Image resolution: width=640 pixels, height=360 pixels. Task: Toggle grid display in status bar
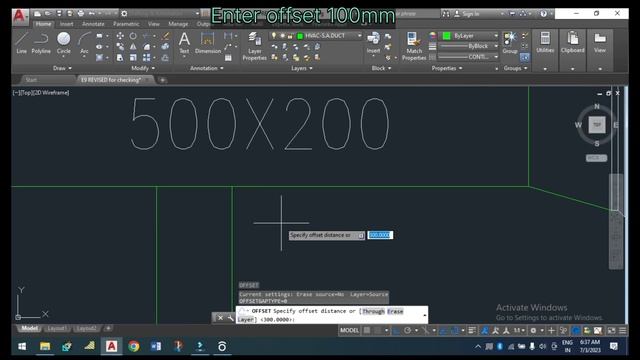367,330
